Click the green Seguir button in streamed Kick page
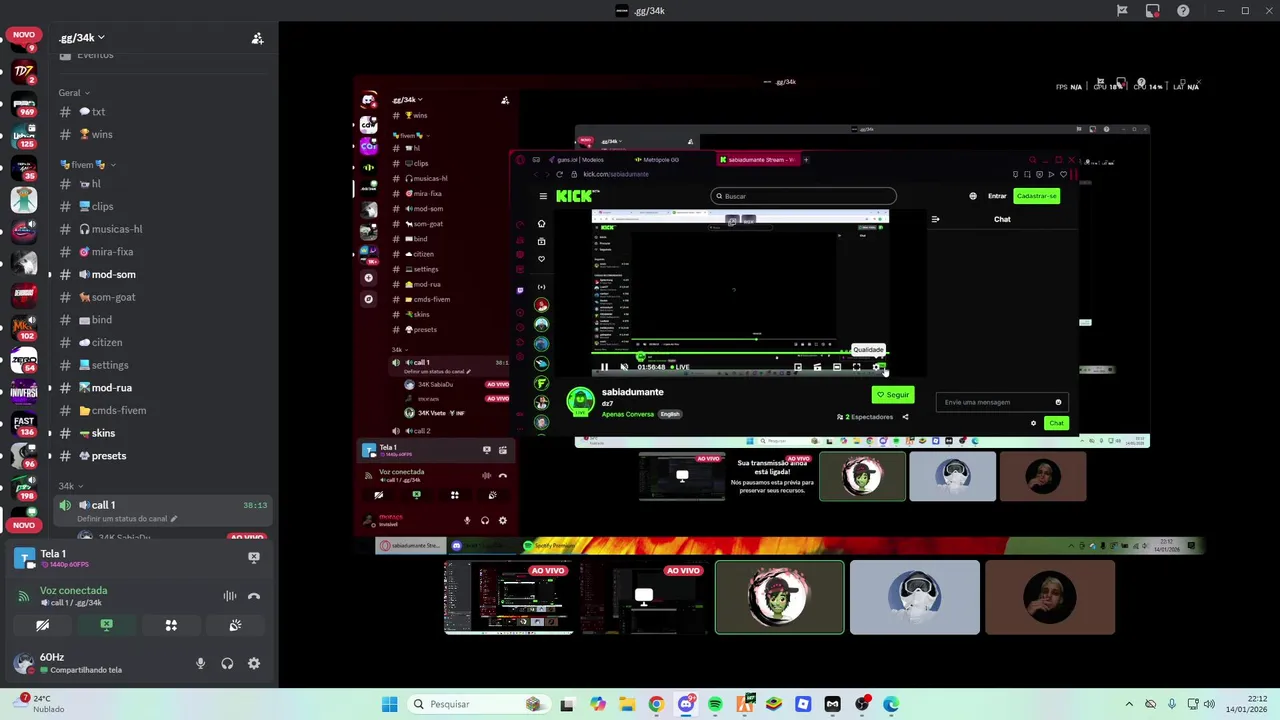The height and width of the screenshot is (720, 1280). pos(893,394)
